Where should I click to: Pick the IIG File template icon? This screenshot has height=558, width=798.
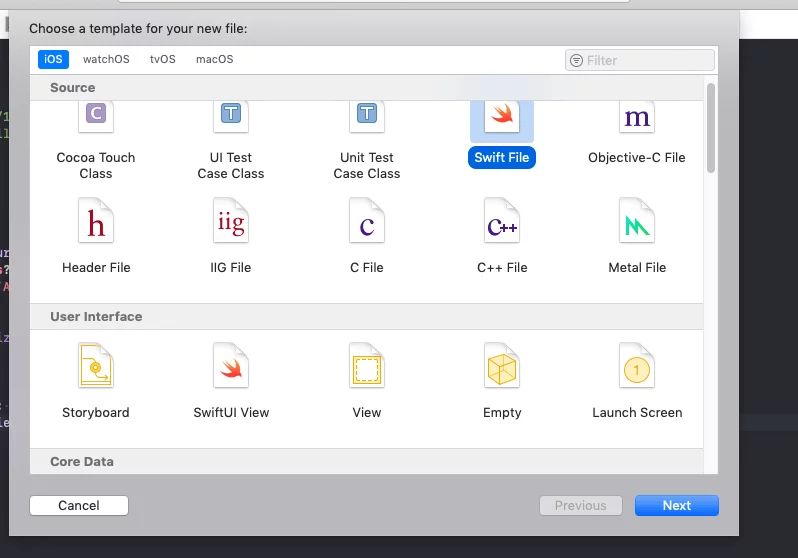tap(231, 220)
